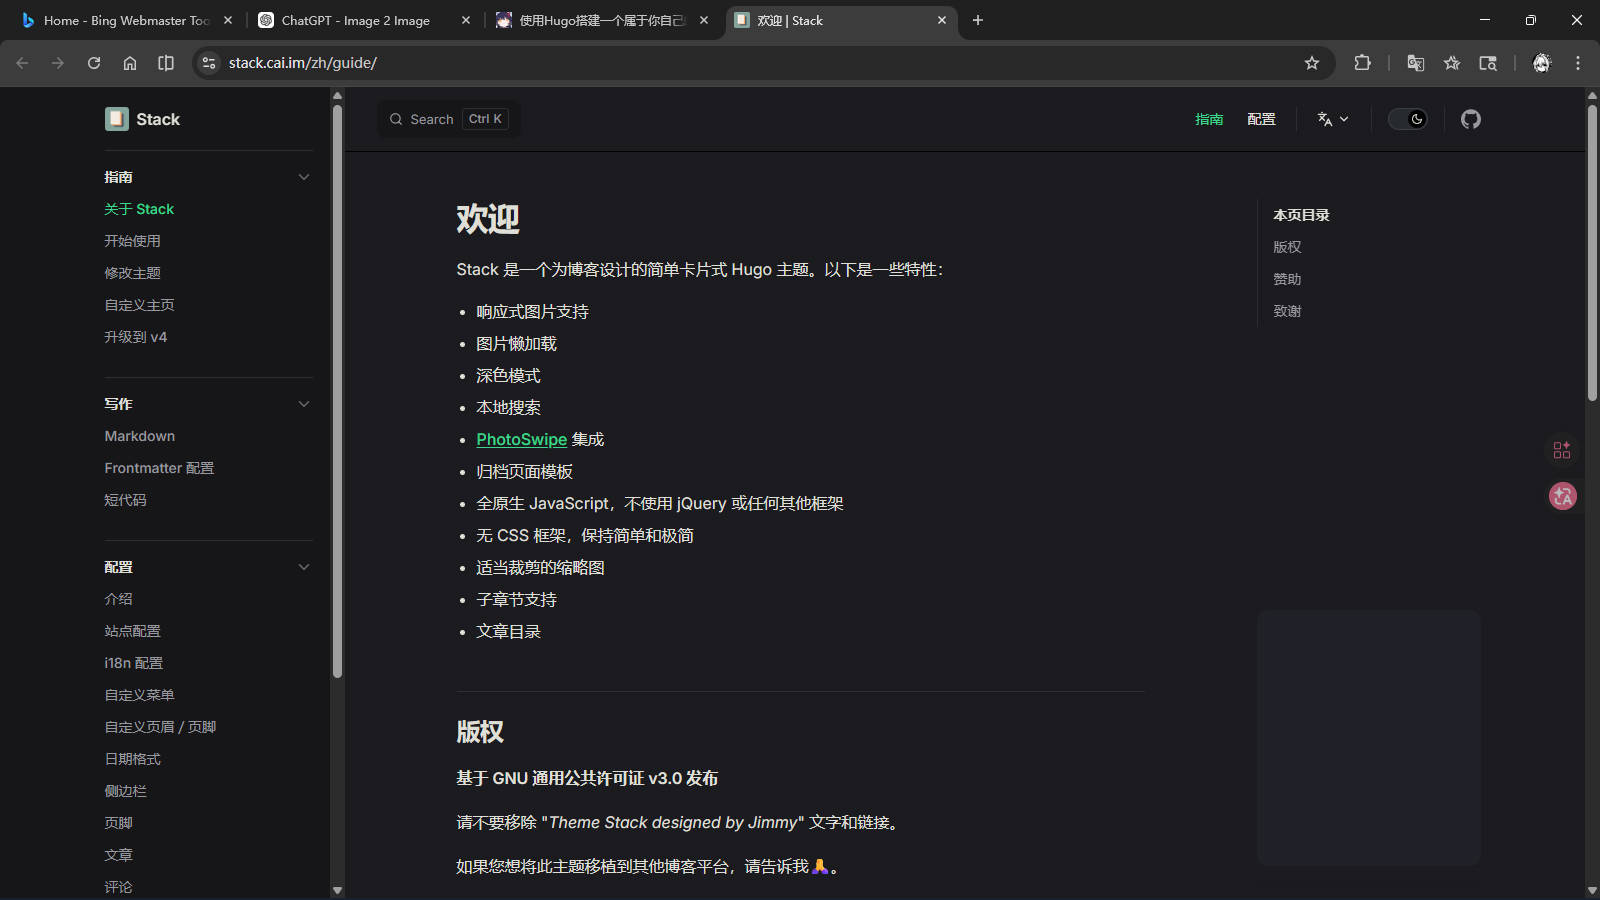Close the 欢迎 | Stack tab

coord(941,20)
